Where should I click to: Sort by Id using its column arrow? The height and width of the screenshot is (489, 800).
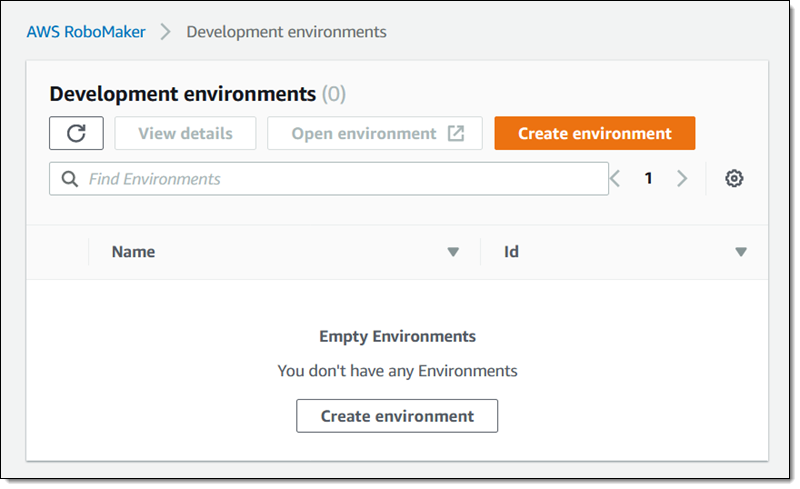click(x=741, y=252)
